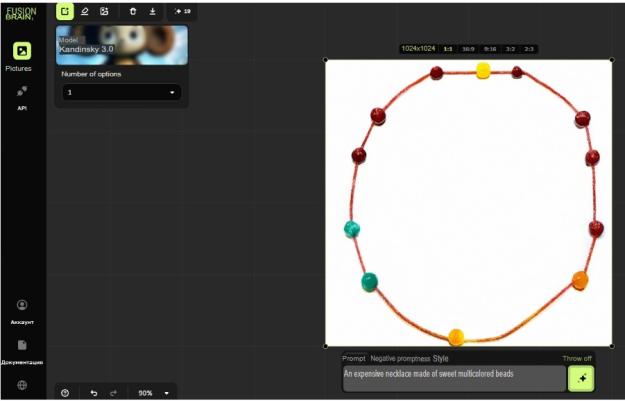625x401 pixels.
Task: Select the eraser tool
Action: pyautogui.click(x=85, y=11)
